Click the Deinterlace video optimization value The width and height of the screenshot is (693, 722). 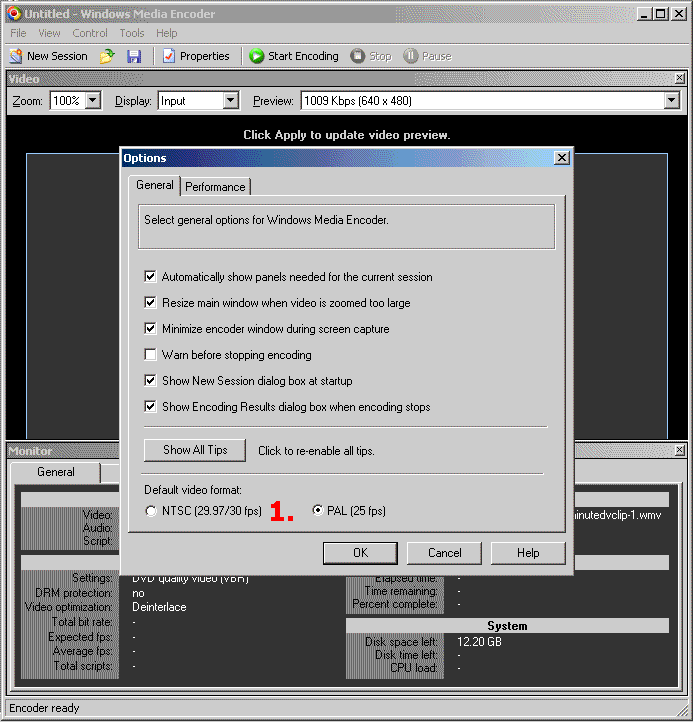click(159, 607)
